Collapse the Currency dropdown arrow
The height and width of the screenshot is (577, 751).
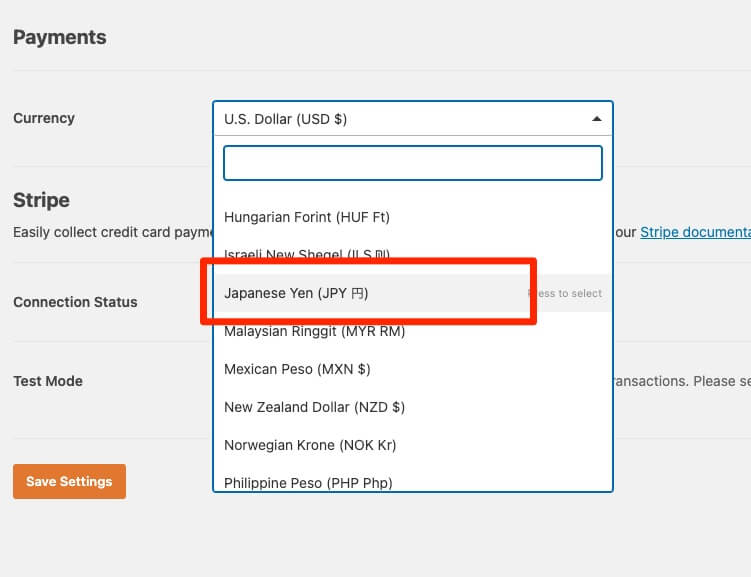tap(596, 119)
